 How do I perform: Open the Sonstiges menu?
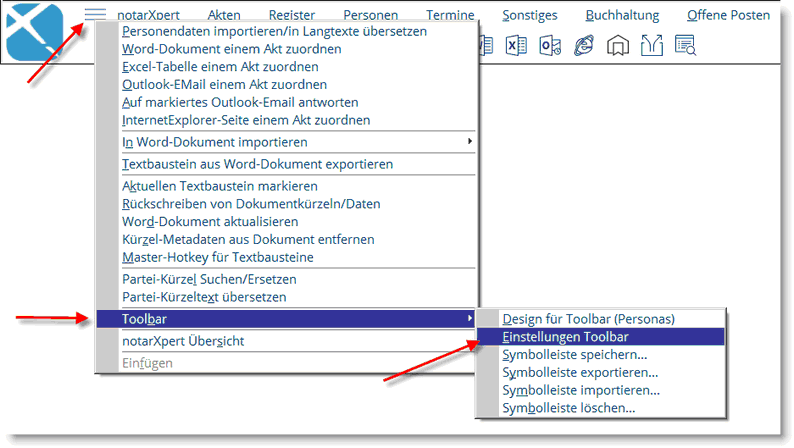pyautogui.click(x=530, y=15)
